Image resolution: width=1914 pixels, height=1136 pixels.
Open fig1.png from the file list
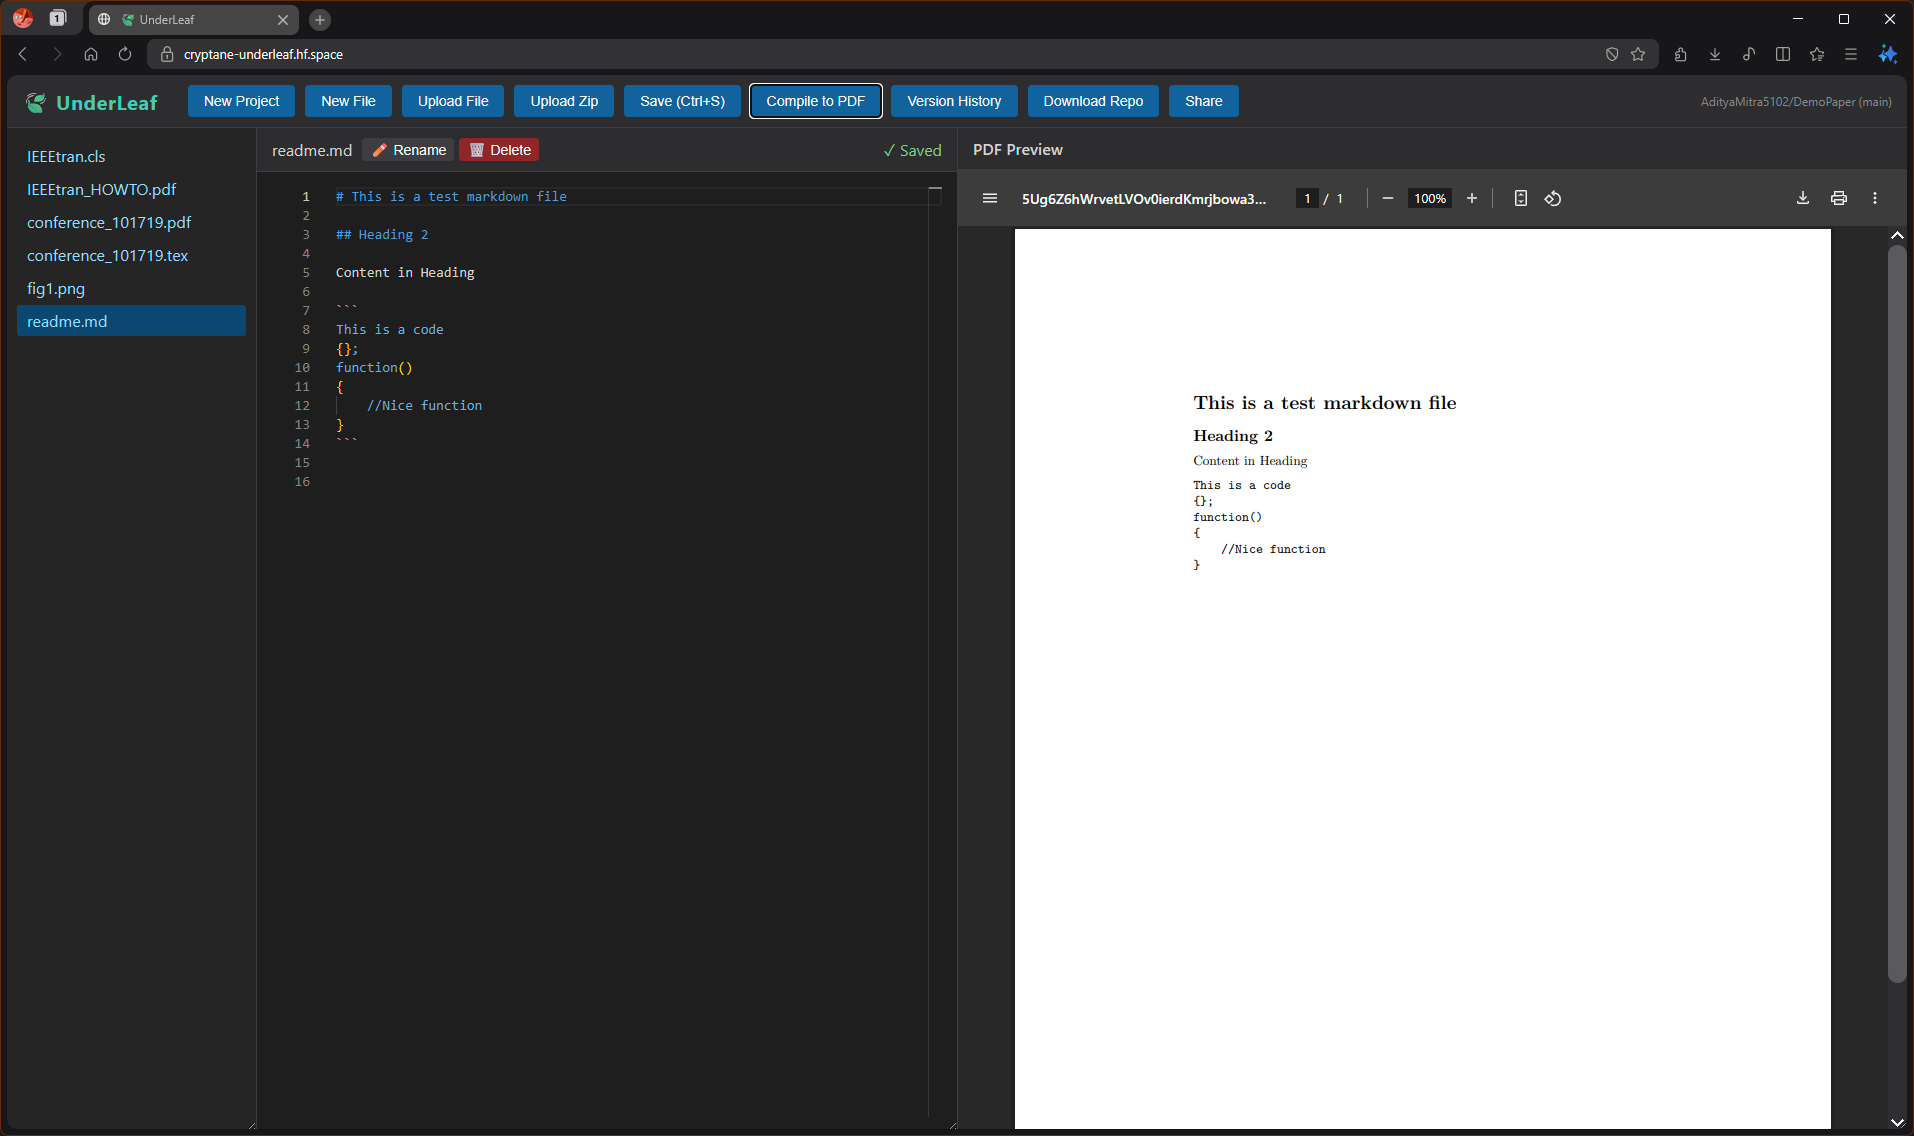click(56, 288)
